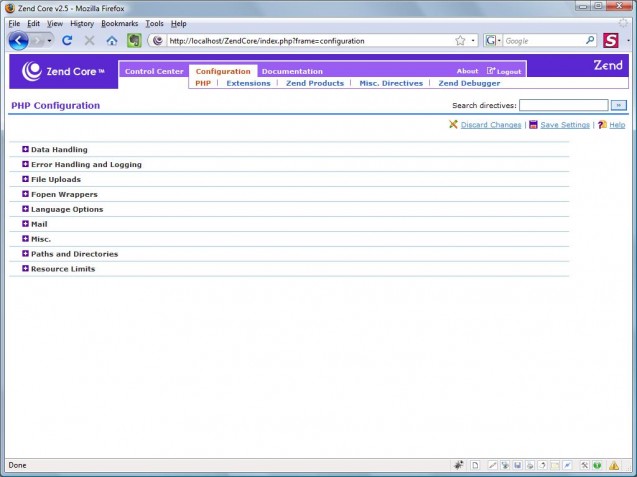Open the Zend Debugger sub-tab
The height and width of the screenshot is (477, 637).
[x=469, y=83]
